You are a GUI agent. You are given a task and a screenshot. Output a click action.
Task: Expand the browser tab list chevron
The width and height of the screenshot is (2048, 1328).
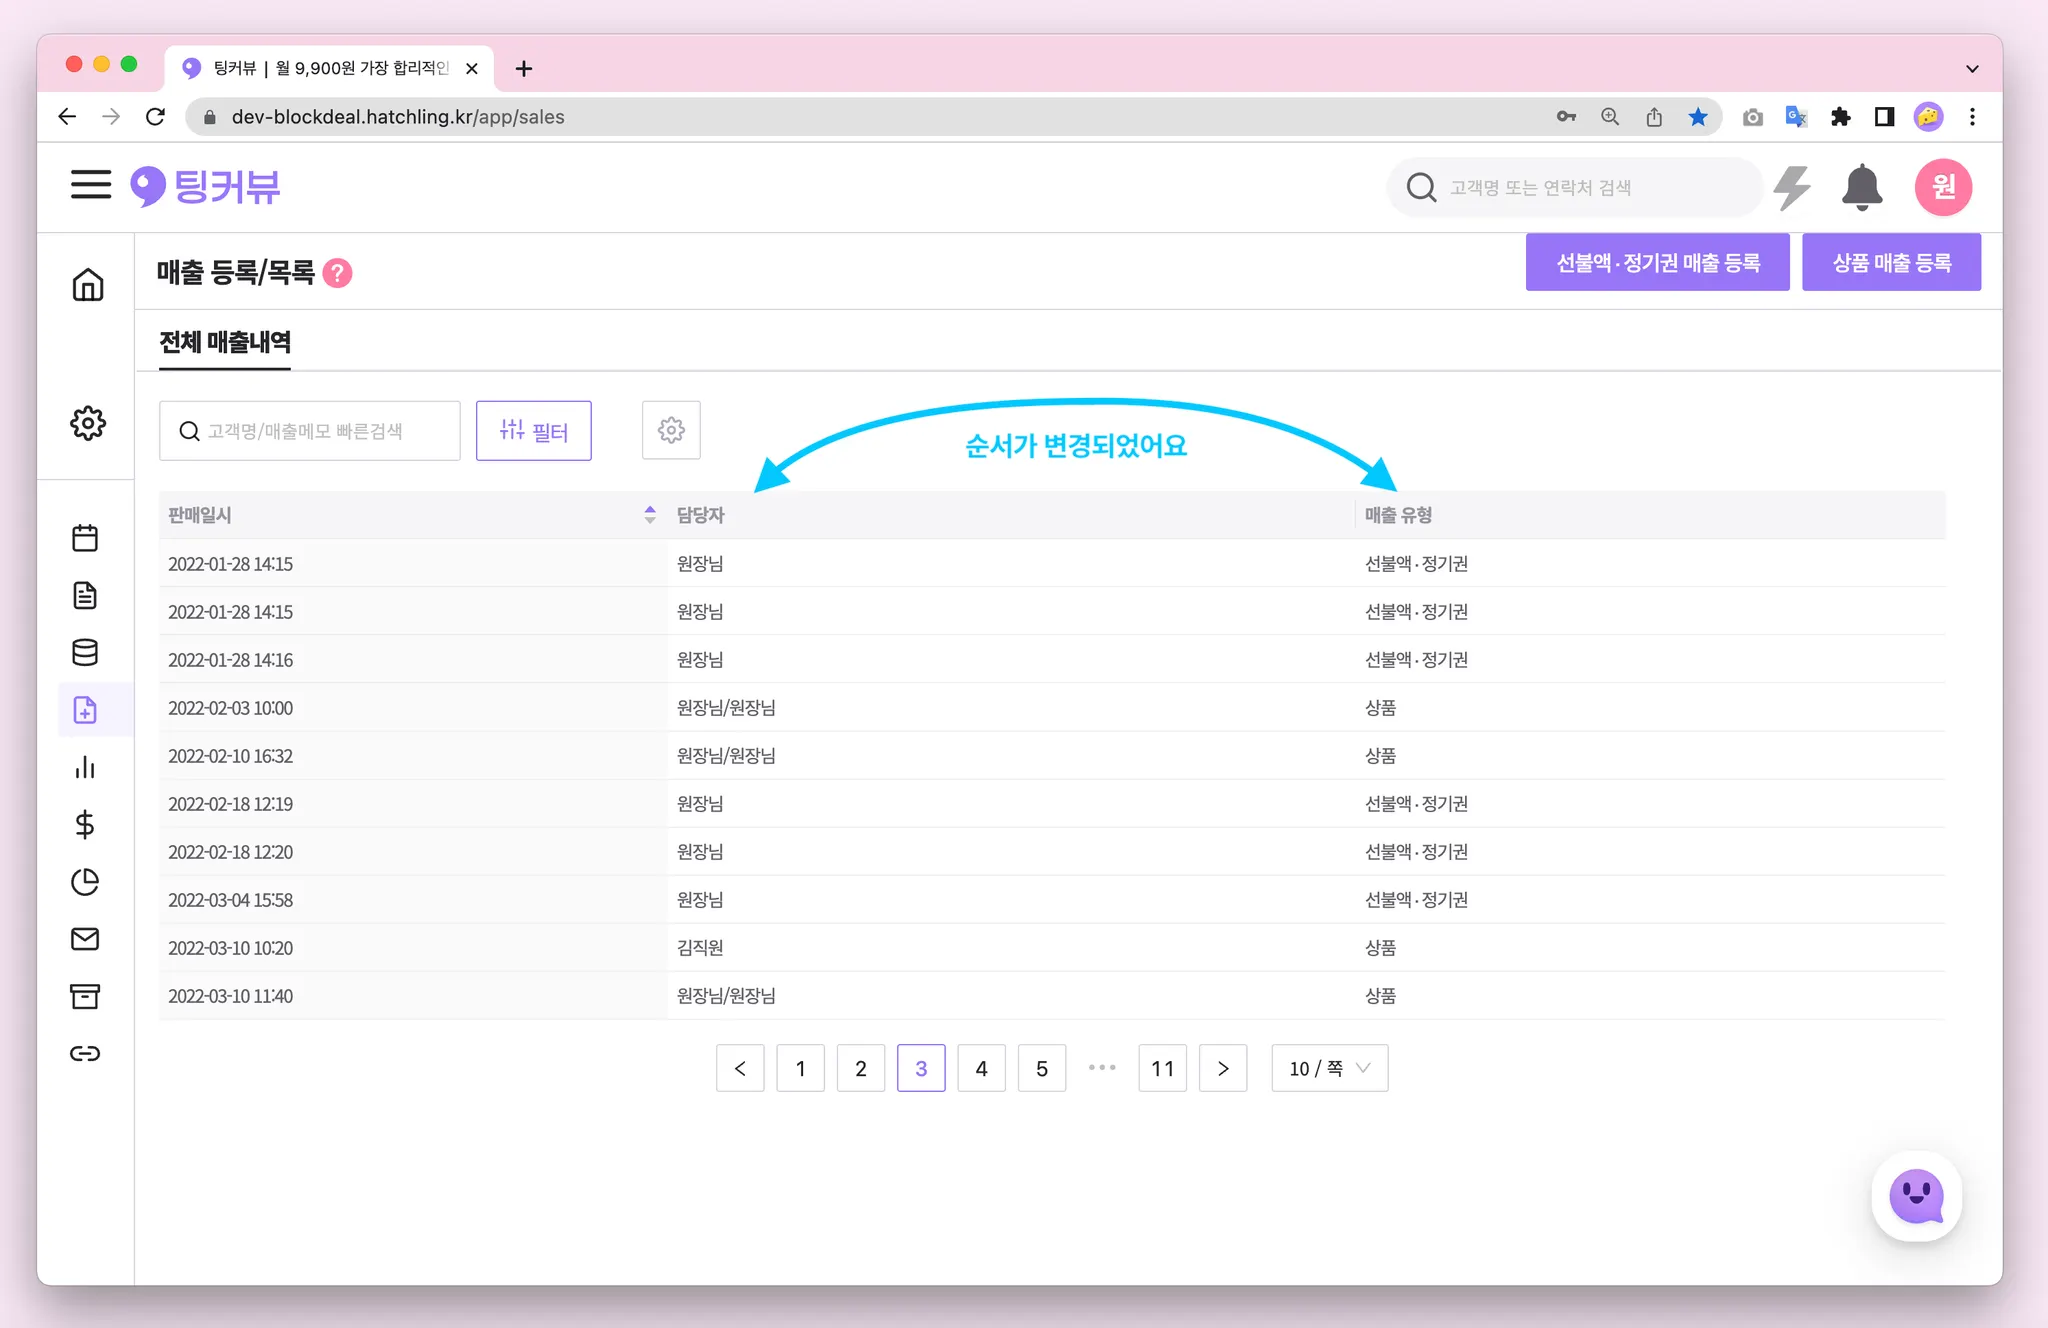click(x=1971, y=69)
